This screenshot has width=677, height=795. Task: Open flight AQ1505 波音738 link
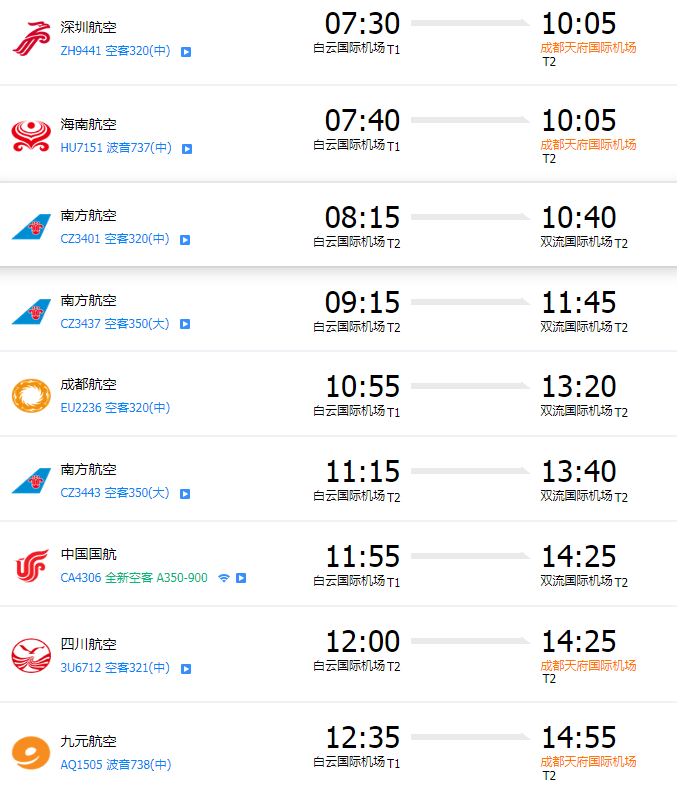click(x=116, y=764)
